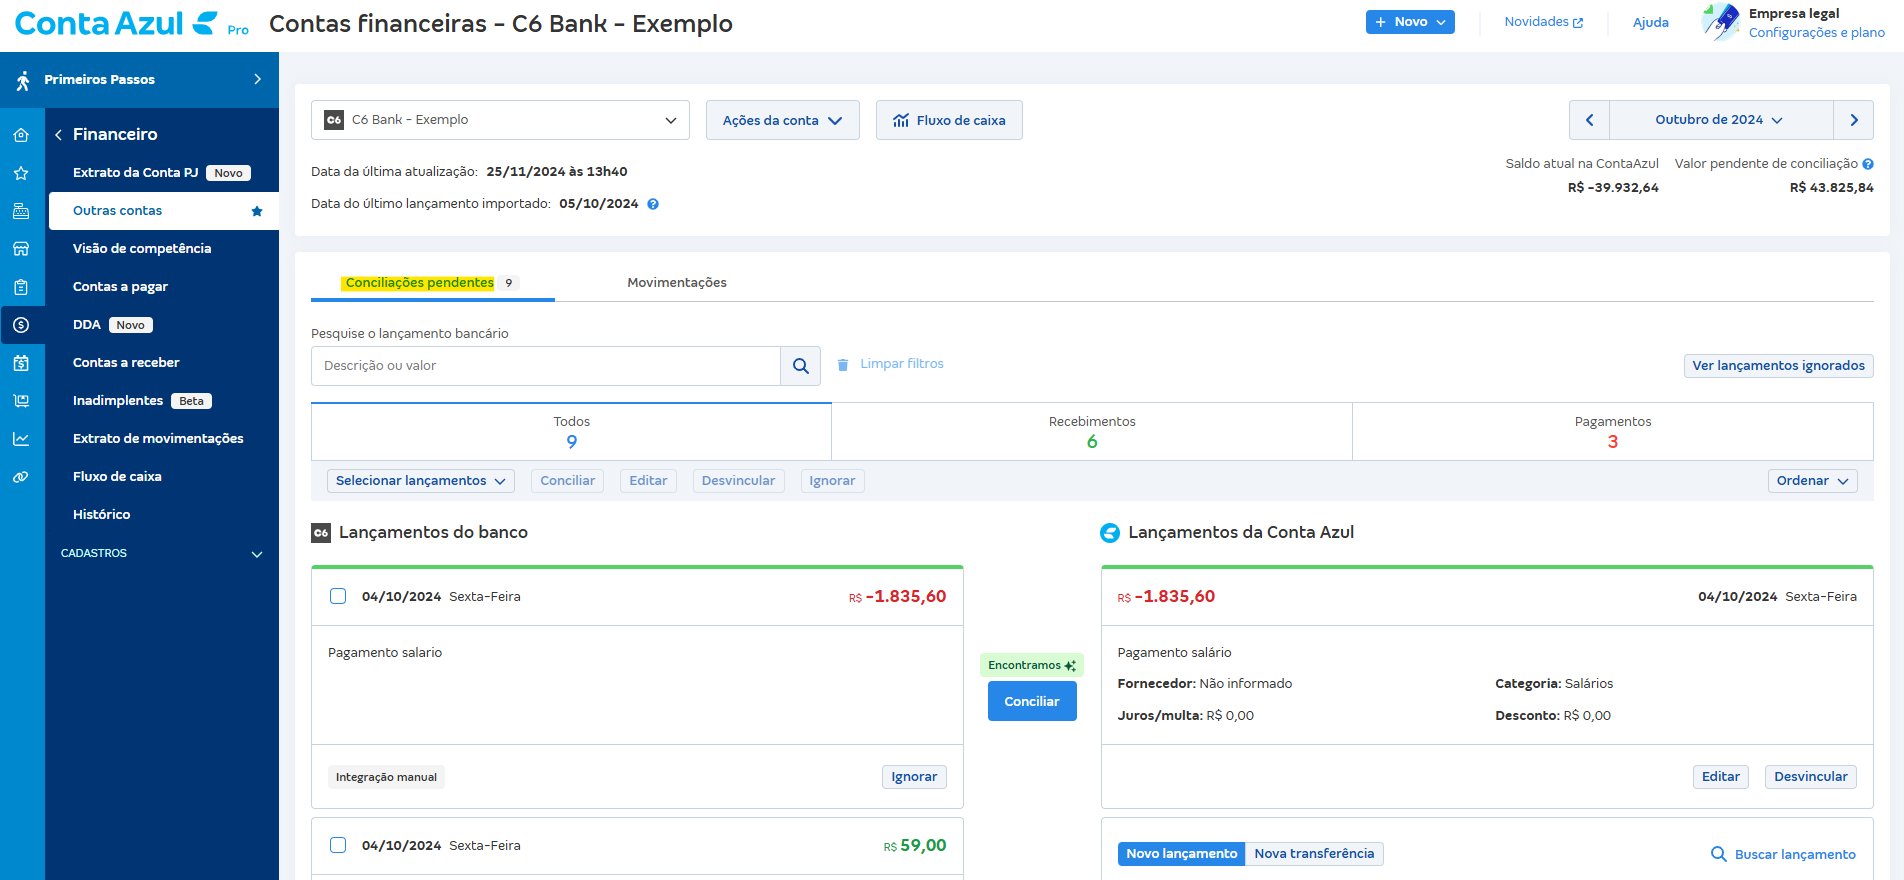Image resolution: width=1904 pixels, height=880 pixels.
Task: Open the line chart reports icon in the sidebar
Action: [x=21, y=439]
